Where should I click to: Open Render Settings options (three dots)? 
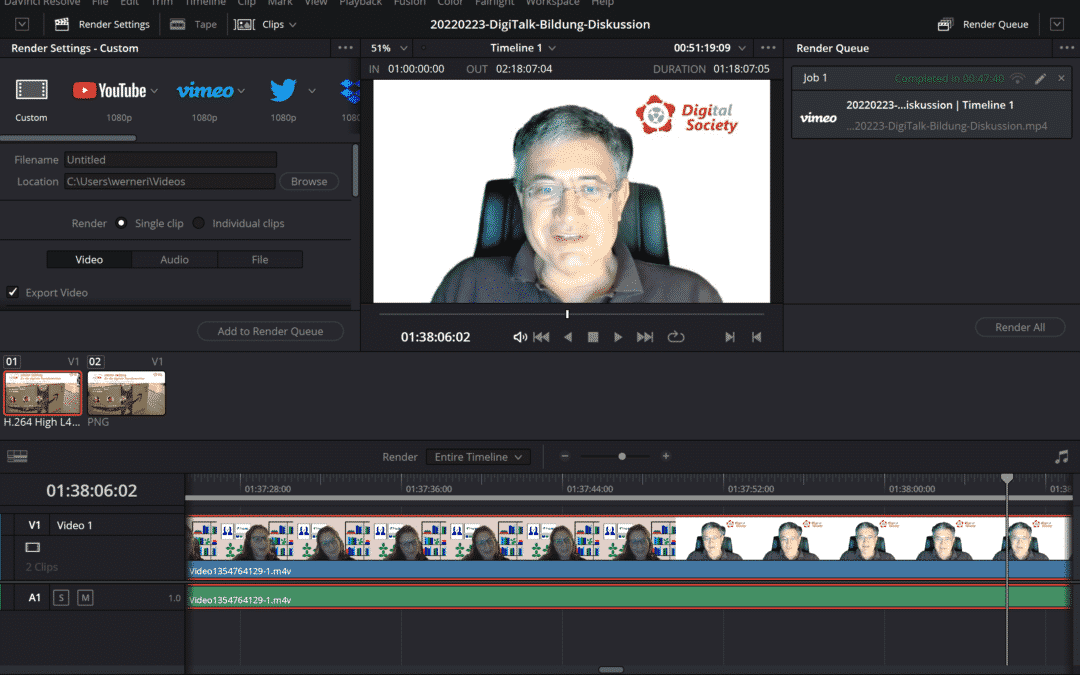pos(345,48)
